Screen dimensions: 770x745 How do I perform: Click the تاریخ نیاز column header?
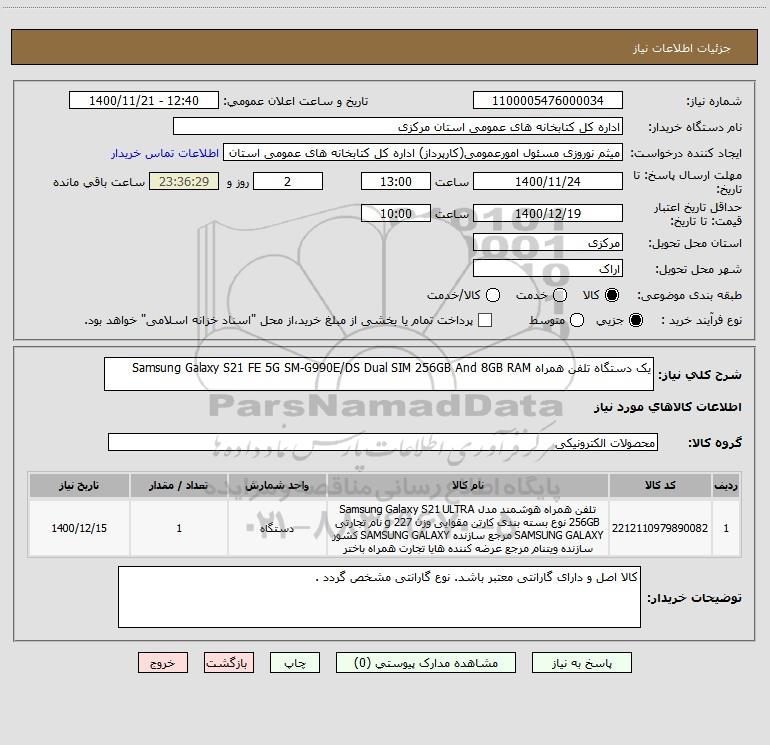point(79,485)
